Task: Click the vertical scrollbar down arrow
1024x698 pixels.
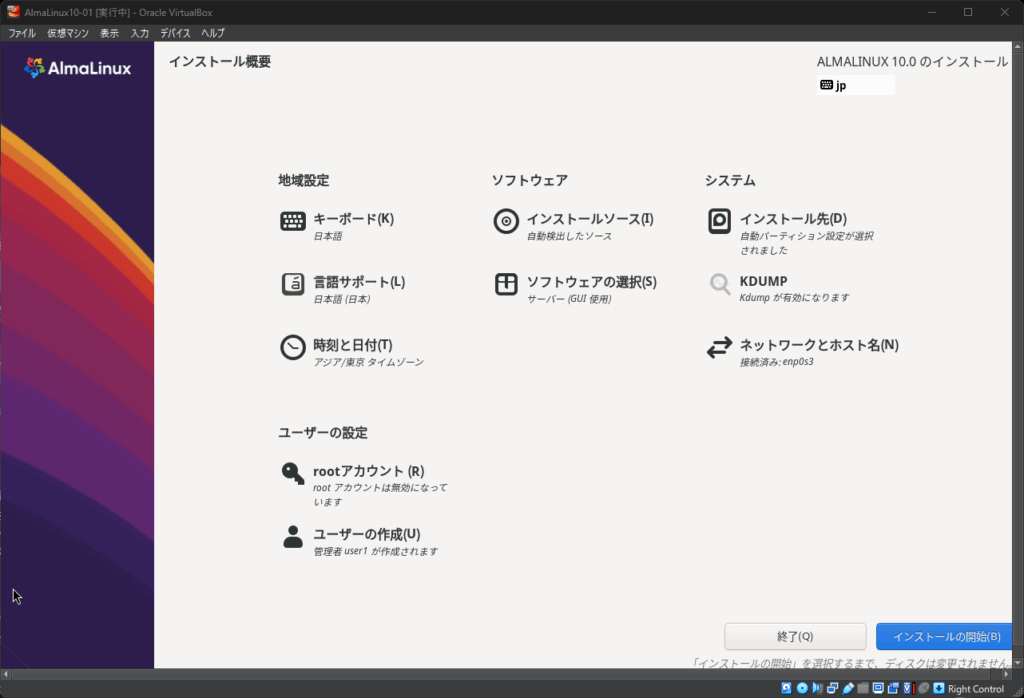Action: coord(1017,663)
